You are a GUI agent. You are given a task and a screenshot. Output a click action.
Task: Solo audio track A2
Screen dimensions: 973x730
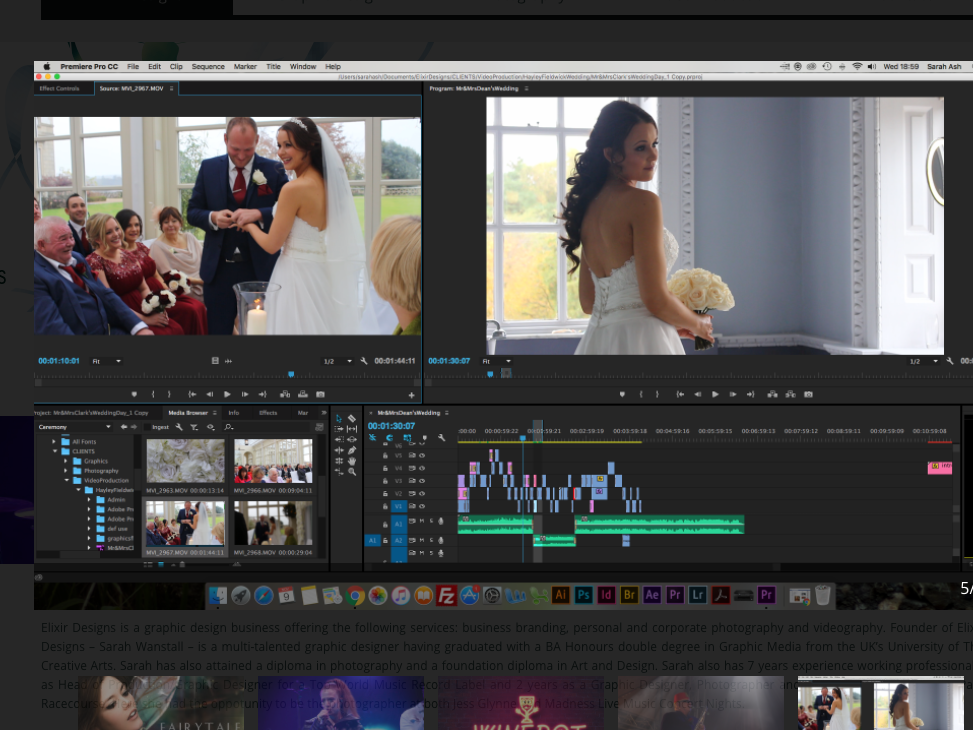(x=431, y=540)
